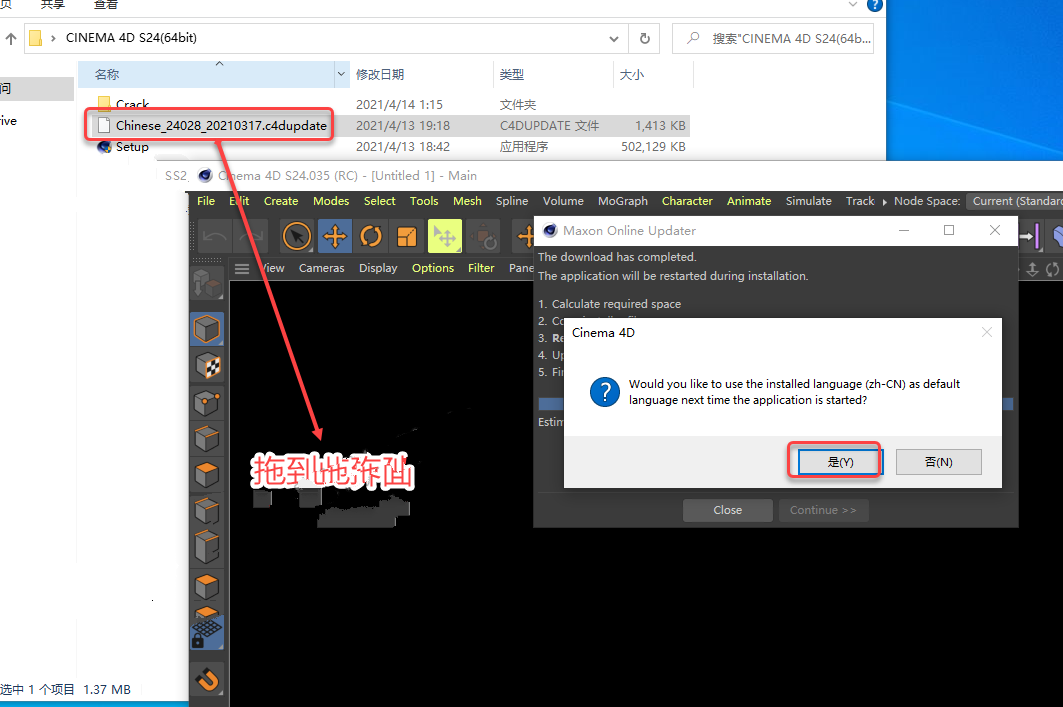The height and width of the screenshot is (707, 1063).
Task: Click the Enable Axis cube icon
Action: click(x=207, y=511)
